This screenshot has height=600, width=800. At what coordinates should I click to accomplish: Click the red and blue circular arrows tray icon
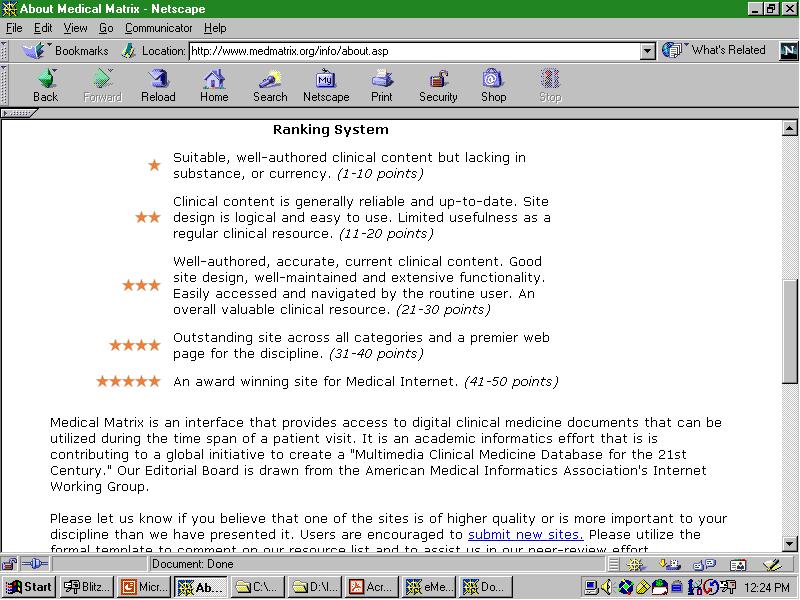click(x=711, y=587)
